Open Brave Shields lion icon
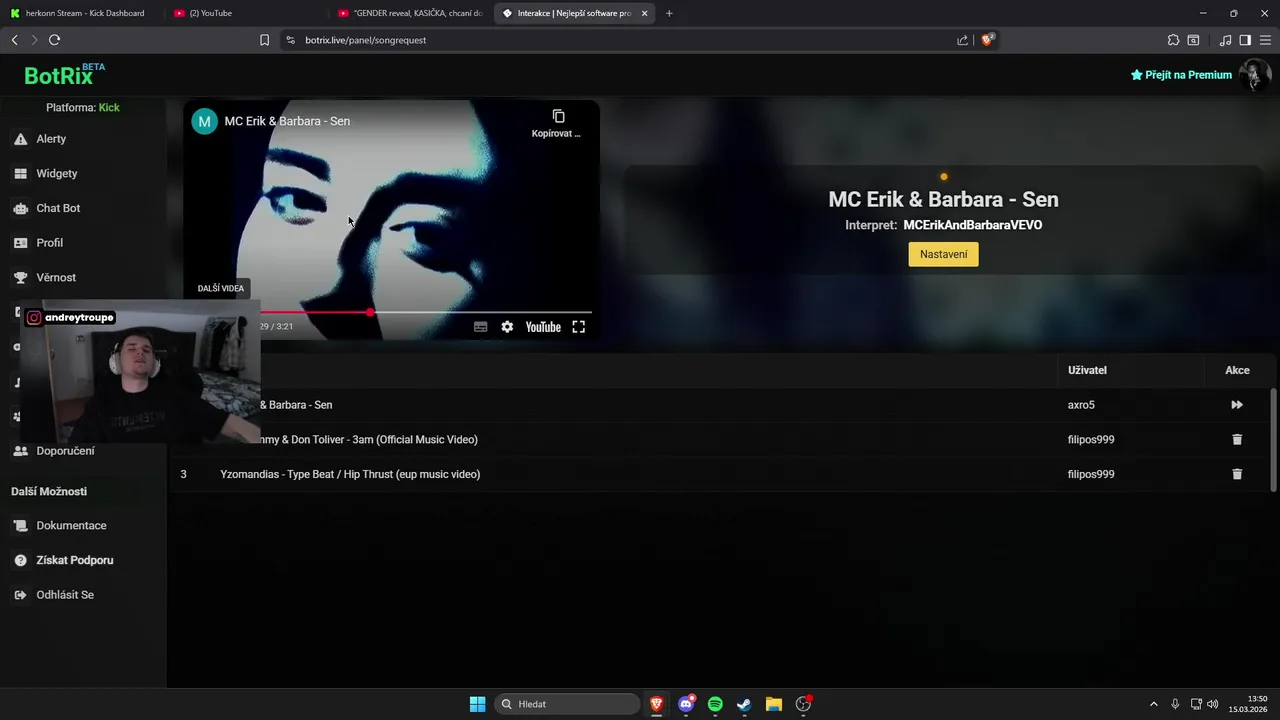Screen dimensions: 1280x720 987,40
